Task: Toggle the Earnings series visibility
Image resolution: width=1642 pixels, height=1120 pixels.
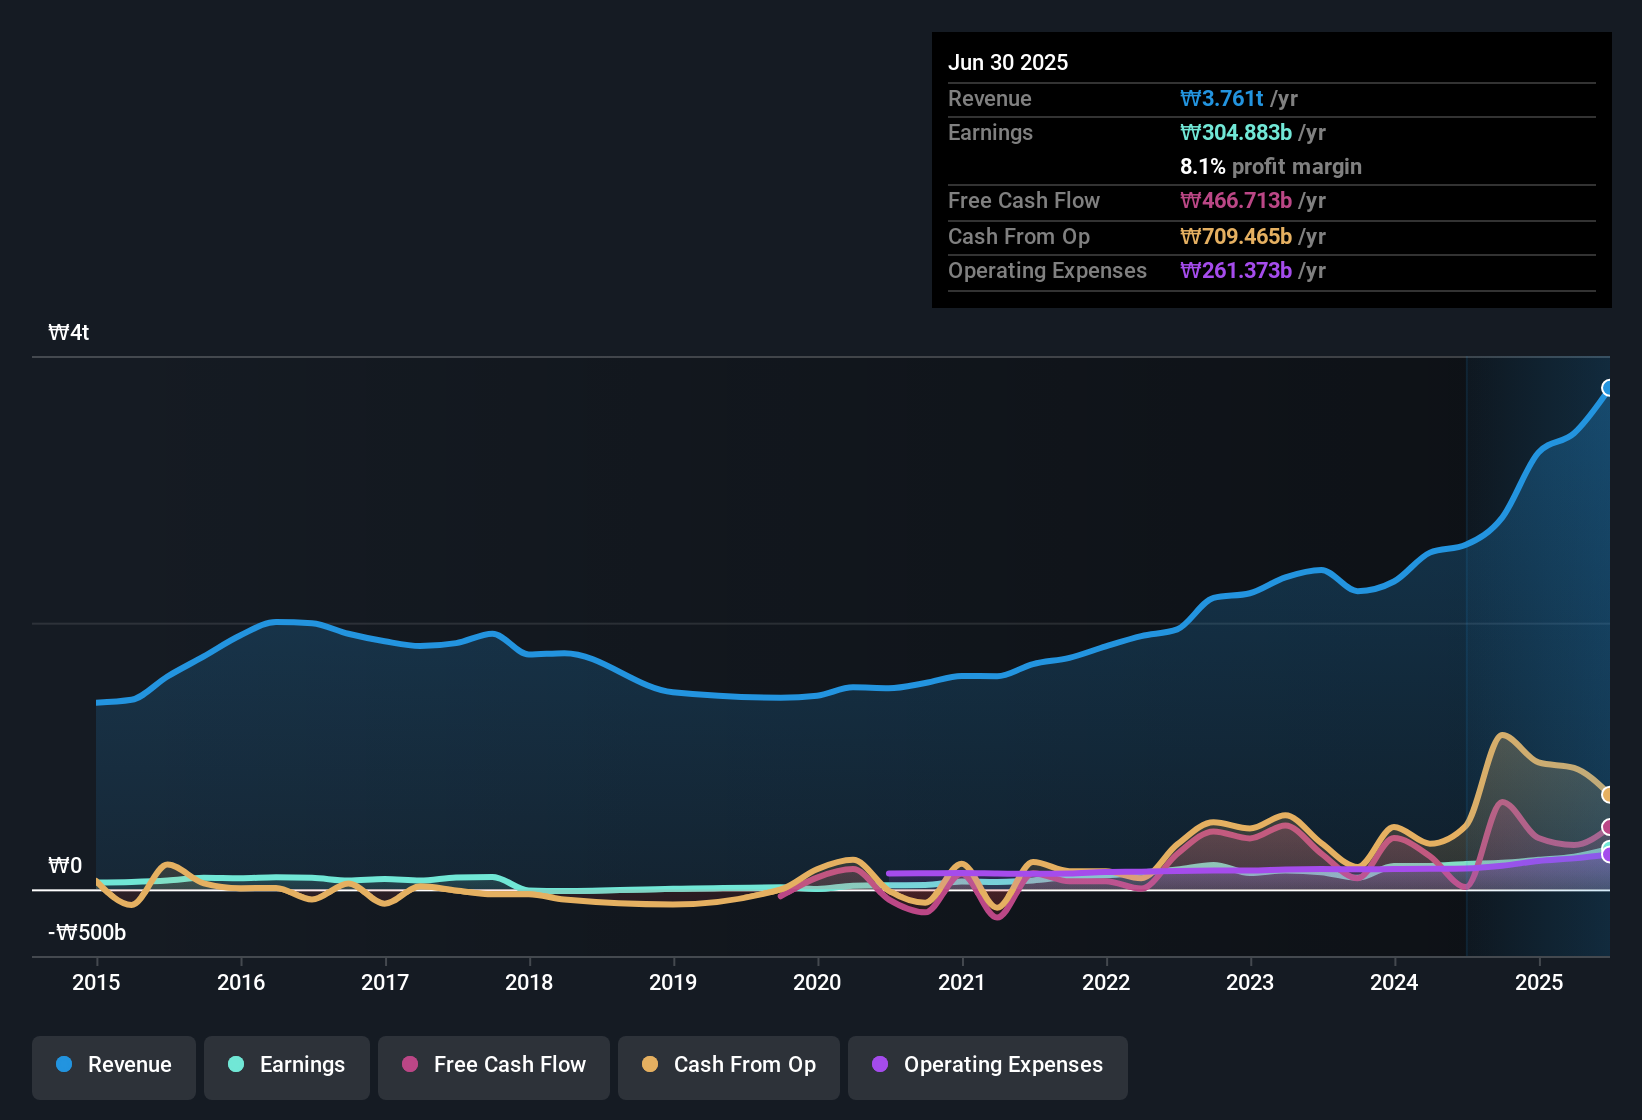Action: coord(286,1065)
